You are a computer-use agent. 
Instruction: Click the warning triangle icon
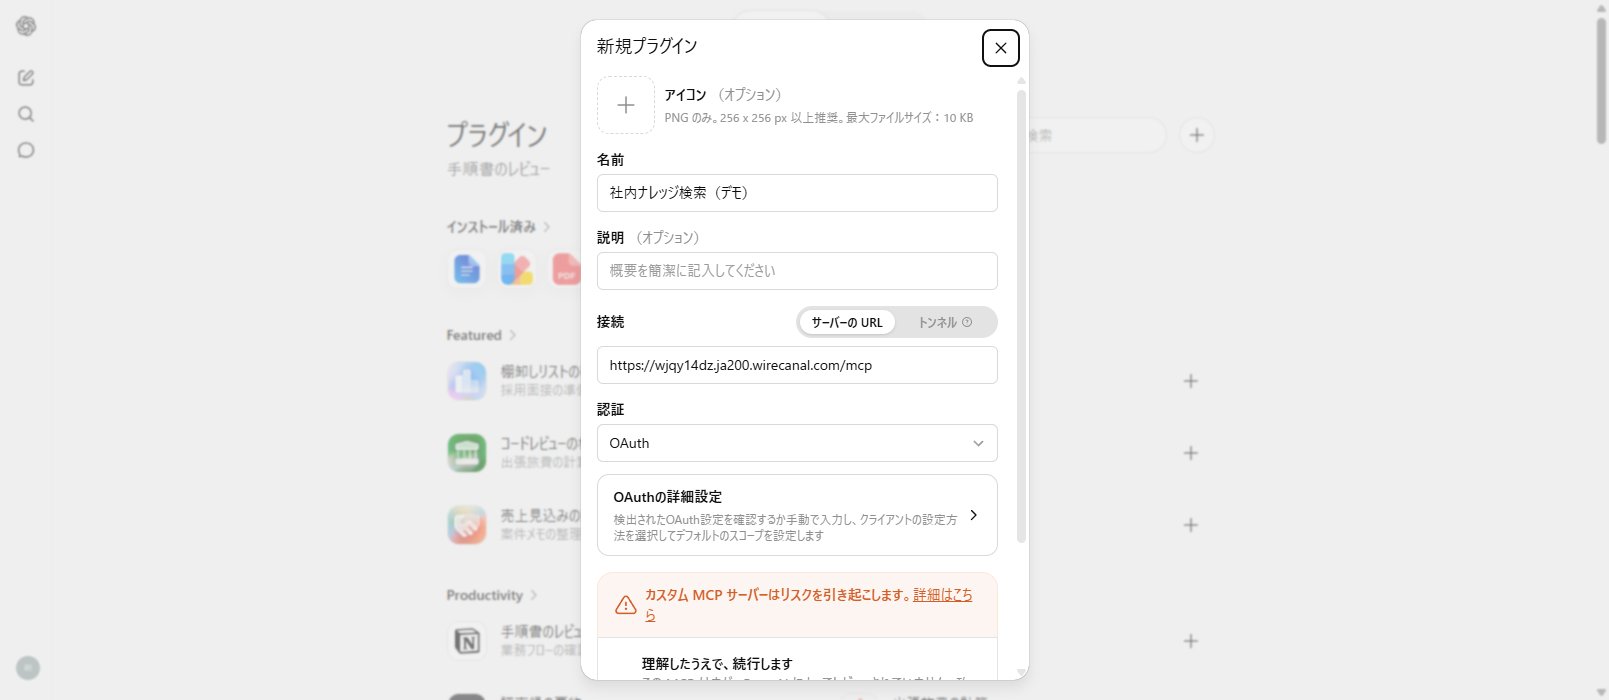point(626,605)
